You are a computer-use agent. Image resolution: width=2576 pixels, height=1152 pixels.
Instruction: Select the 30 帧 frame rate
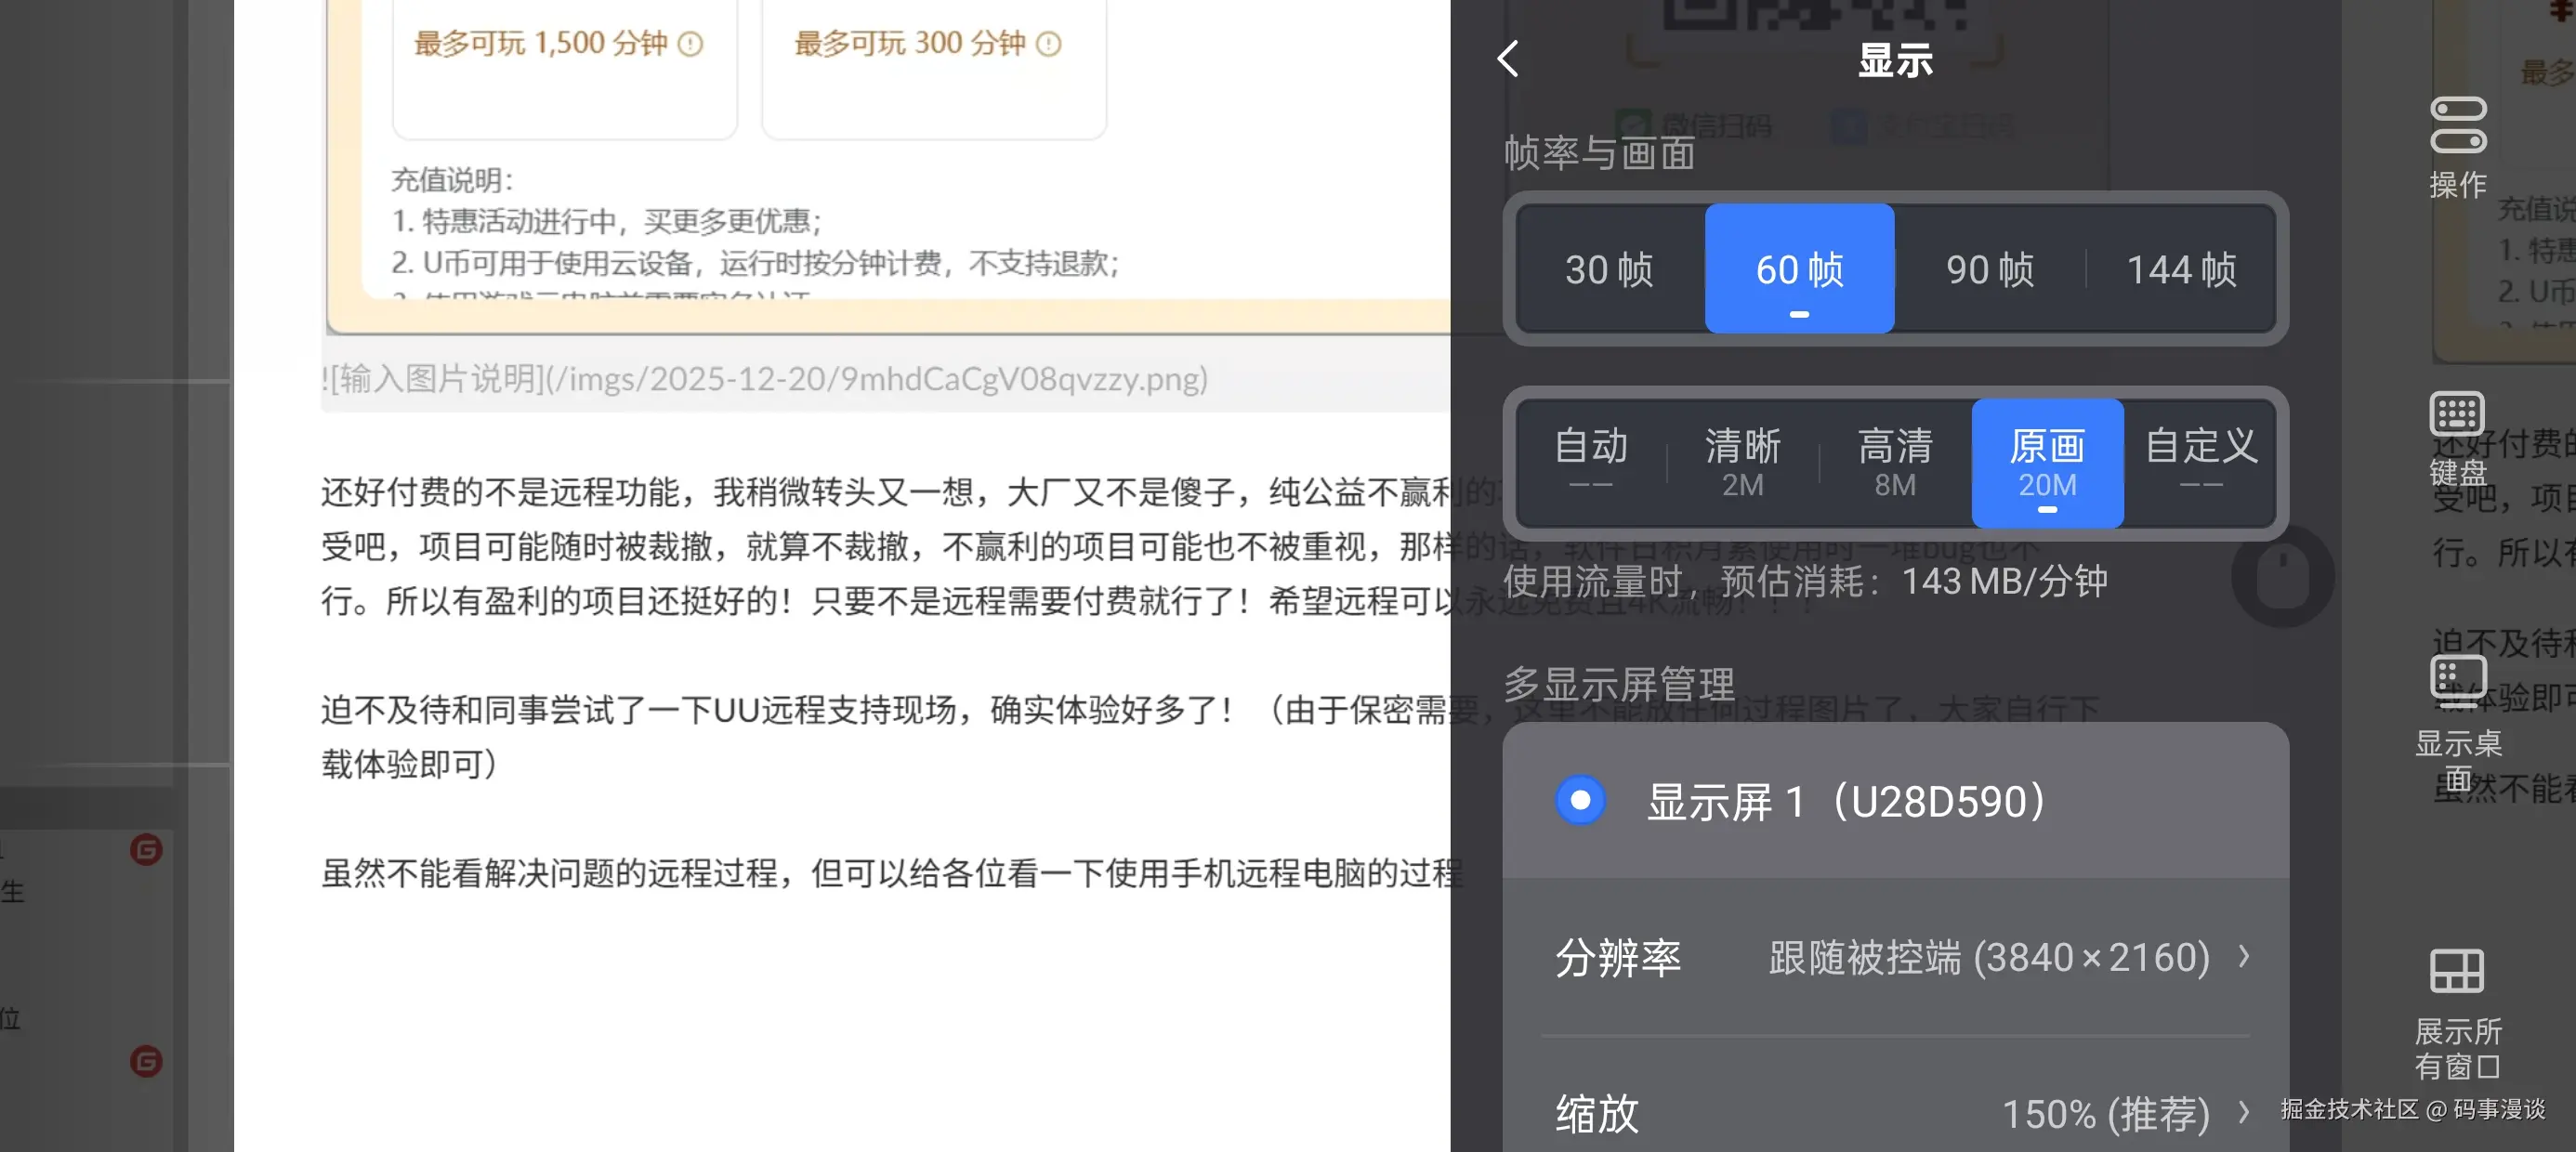tap(1609, 269)
